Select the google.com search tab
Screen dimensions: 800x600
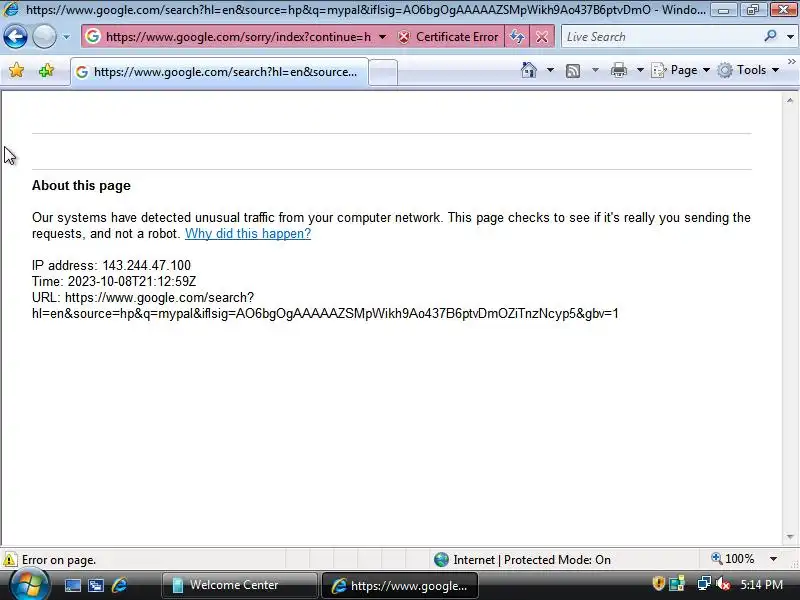[x=219, y=72]
